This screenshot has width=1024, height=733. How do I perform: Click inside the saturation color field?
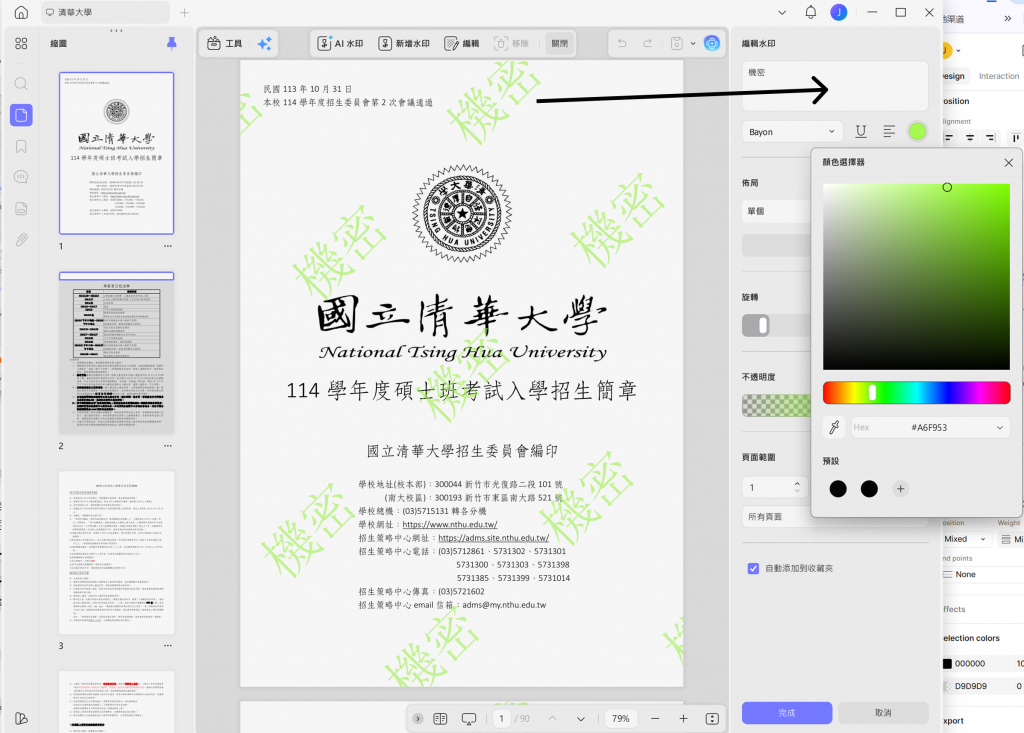pos(916,277)
